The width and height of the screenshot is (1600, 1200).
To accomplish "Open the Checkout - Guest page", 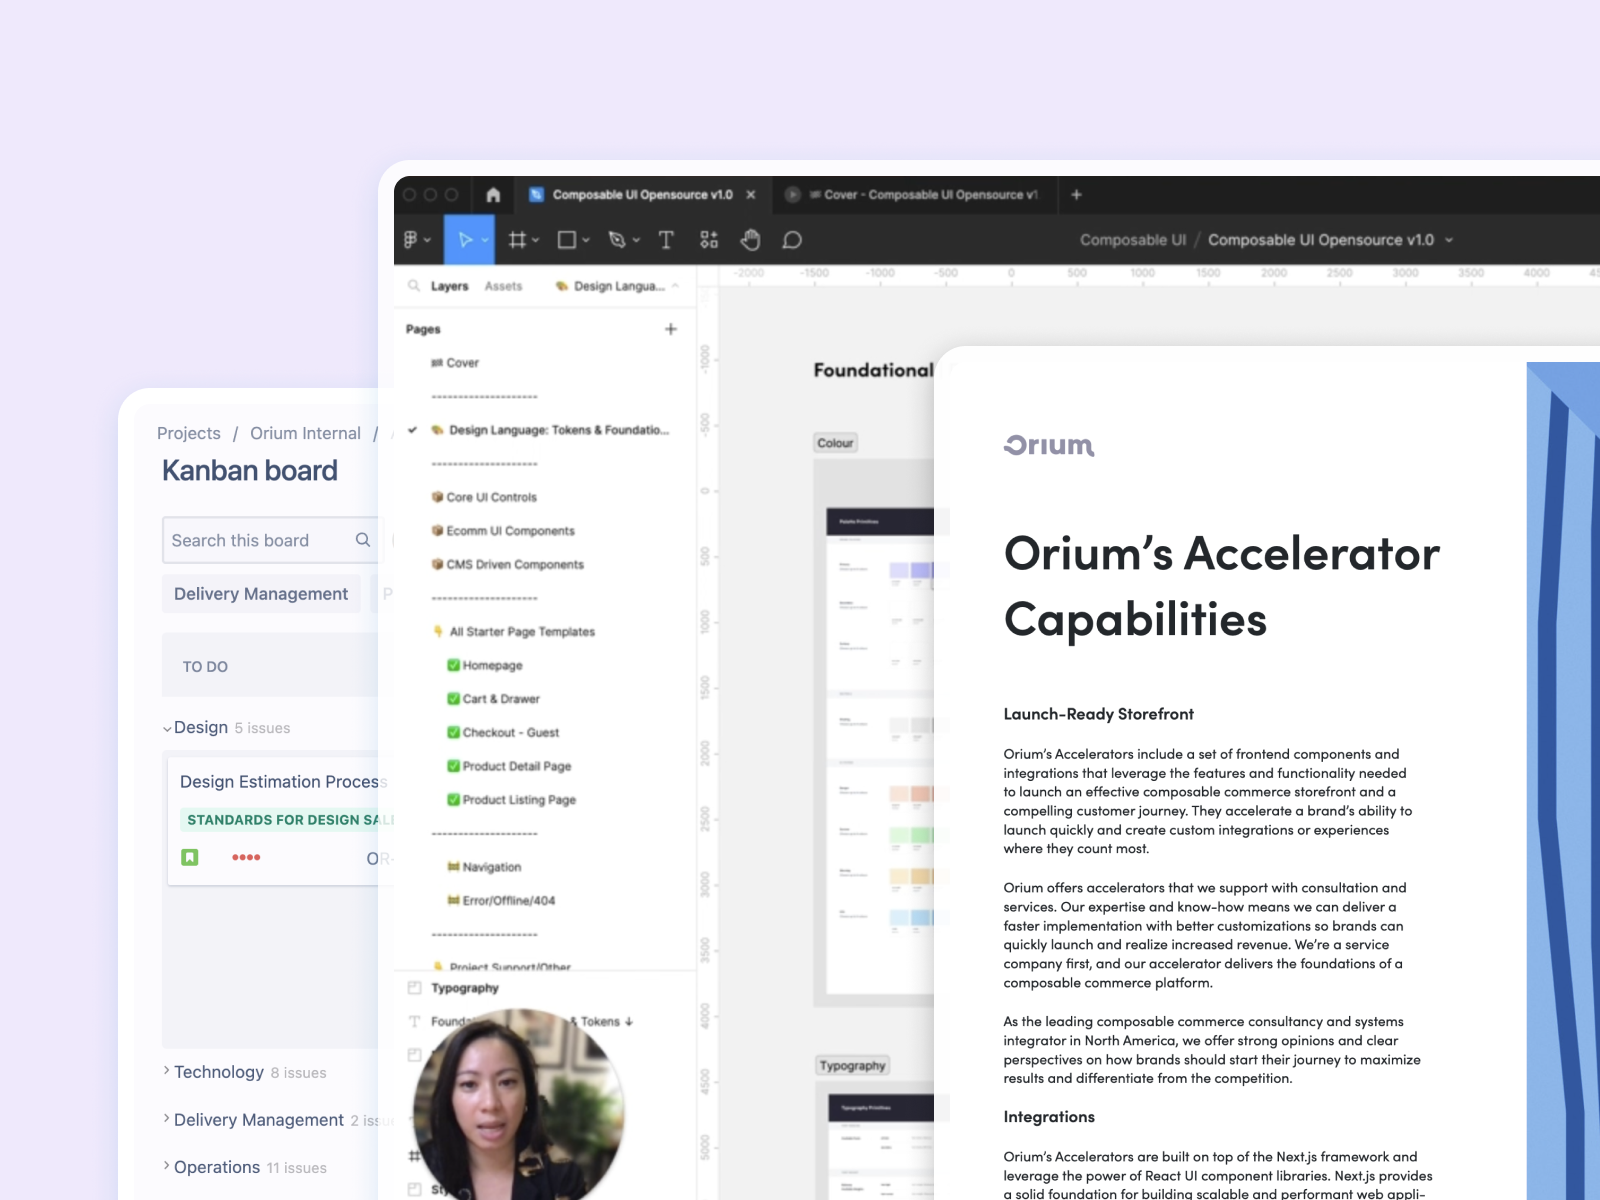I will 503,732.
